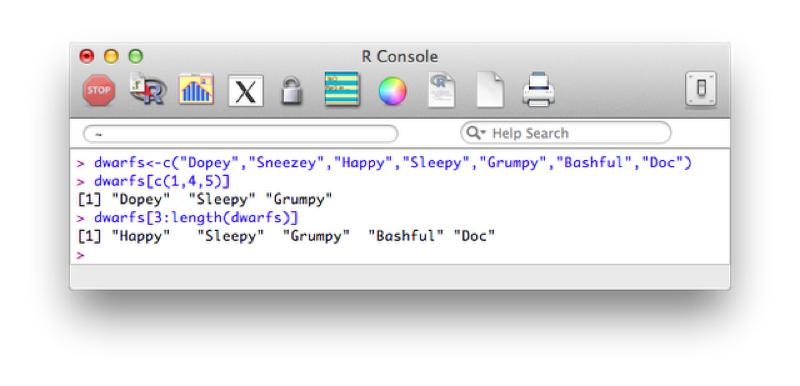
Task: Click the green zoom window button
Action: [x=135, y=56]
